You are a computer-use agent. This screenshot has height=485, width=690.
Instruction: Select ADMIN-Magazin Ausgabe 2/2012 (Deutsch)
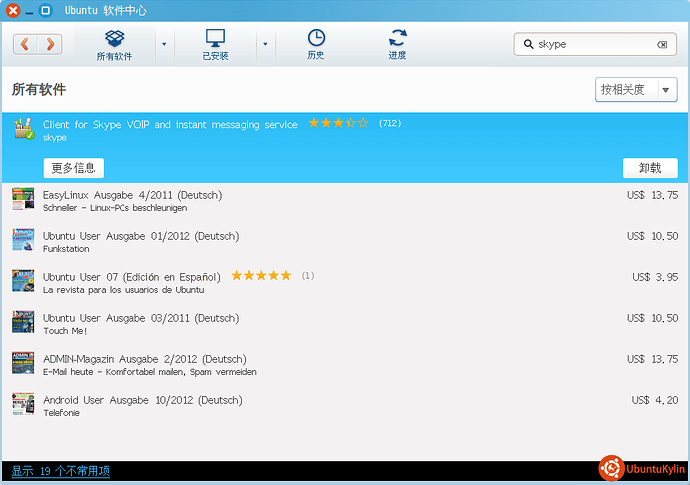(145, 359)
